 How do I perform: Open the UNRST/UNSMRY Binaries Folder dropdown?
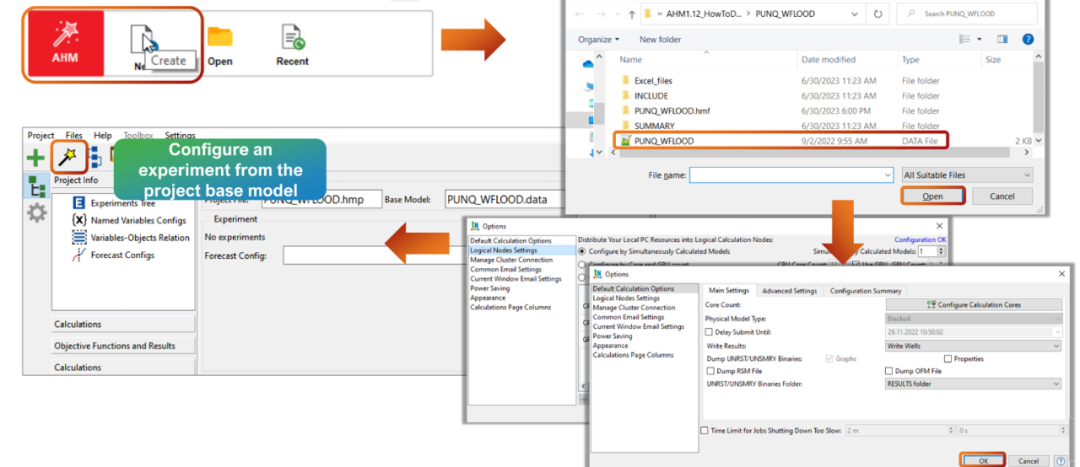[x=972, y=383]
